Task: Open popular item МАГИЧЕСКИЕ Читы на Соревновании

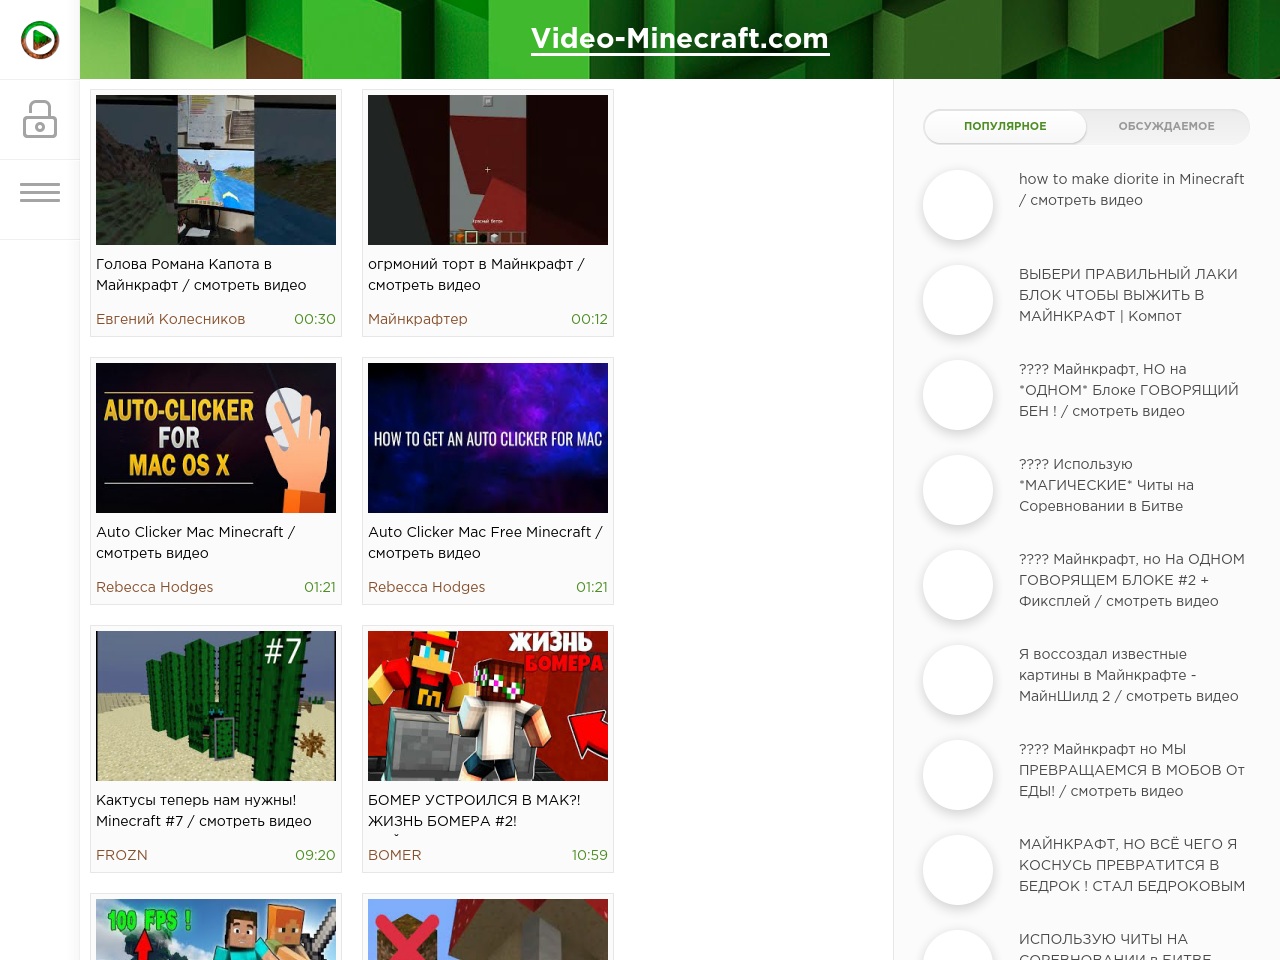Action: (x=1106, y=485)
